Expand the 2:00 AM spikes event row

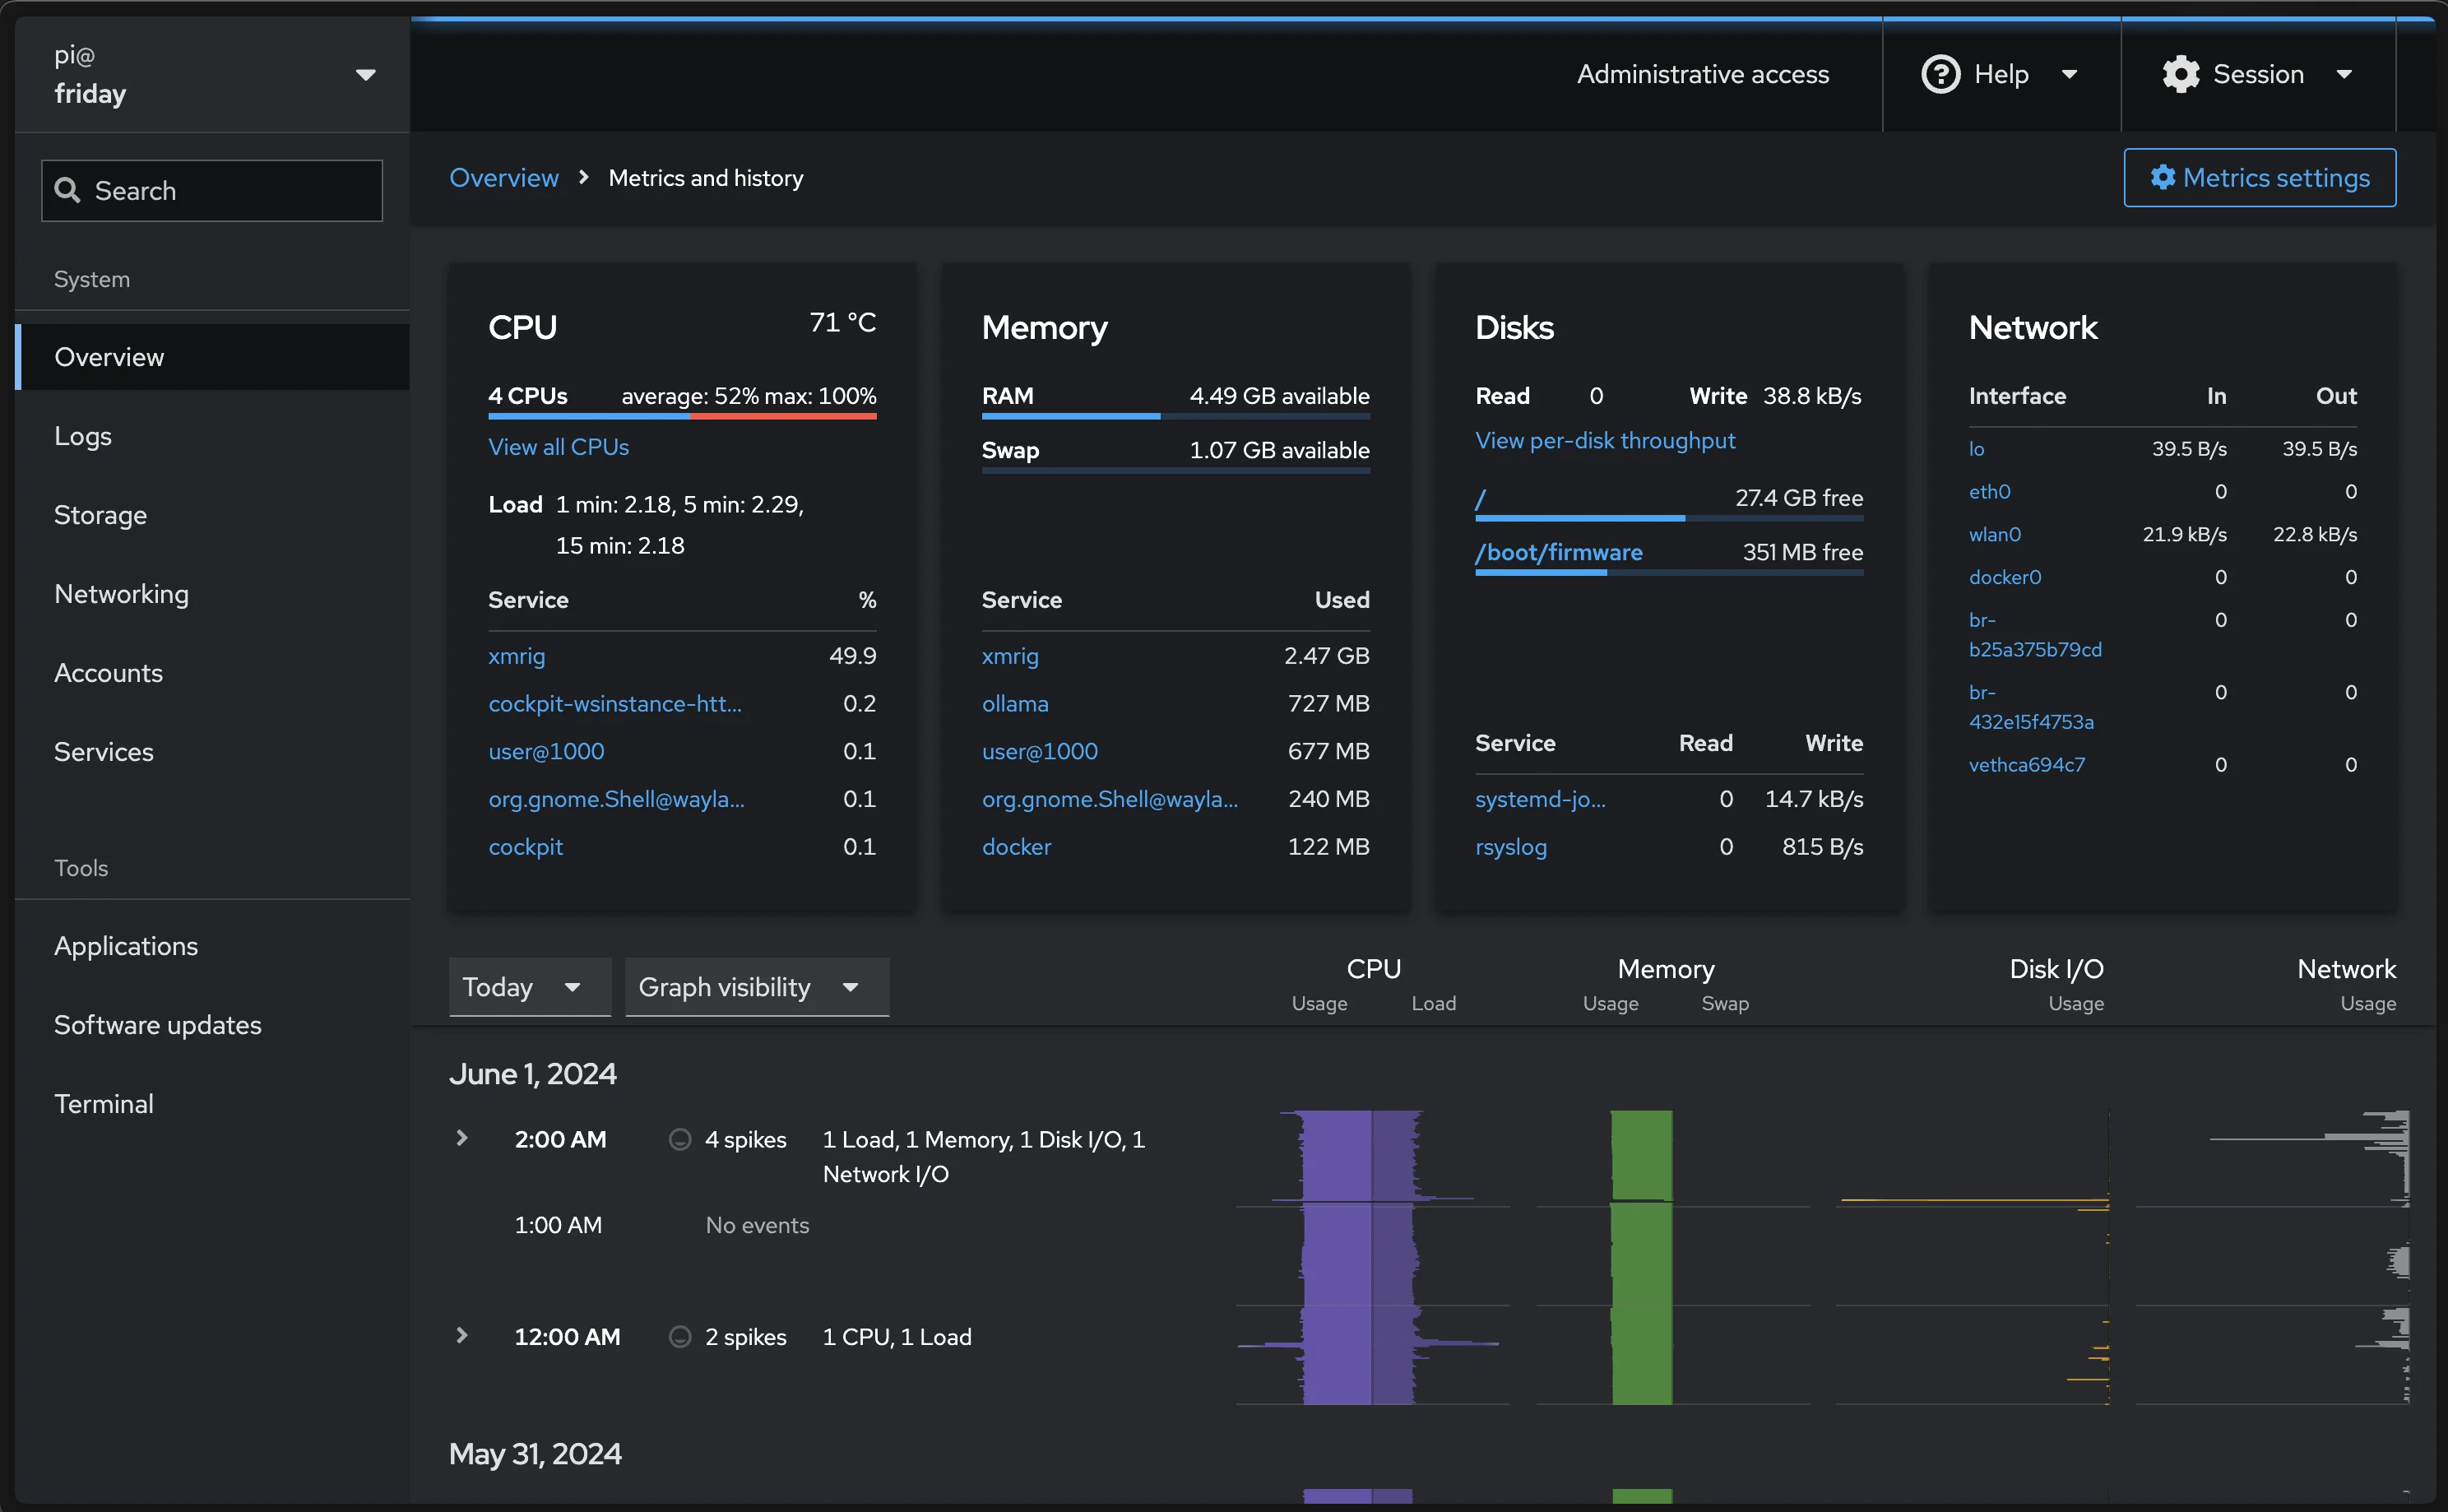tap(462, 1138)
